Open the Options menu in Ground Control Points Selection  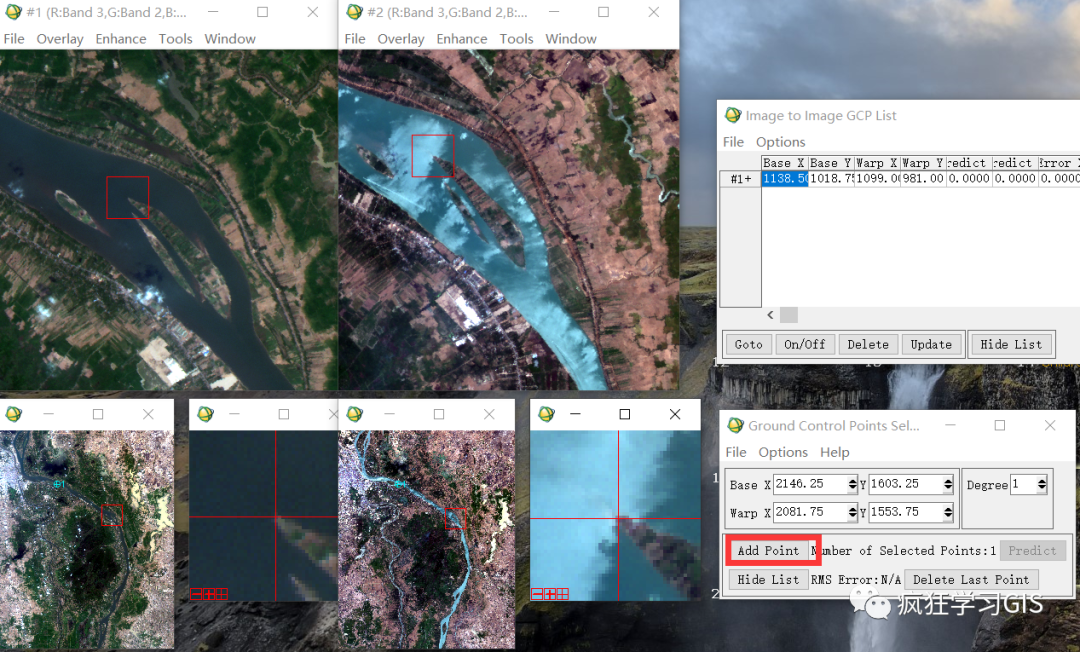coord(783,452)
